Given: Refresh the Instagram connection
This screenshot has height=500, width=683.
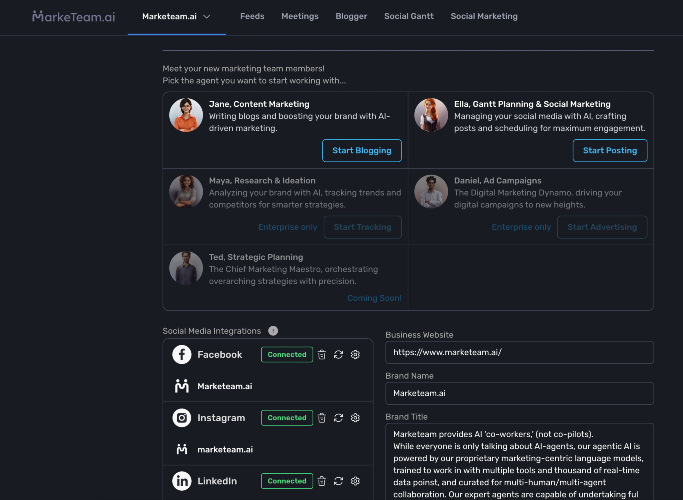Looking at the screenshot, I should pos(338,418).
